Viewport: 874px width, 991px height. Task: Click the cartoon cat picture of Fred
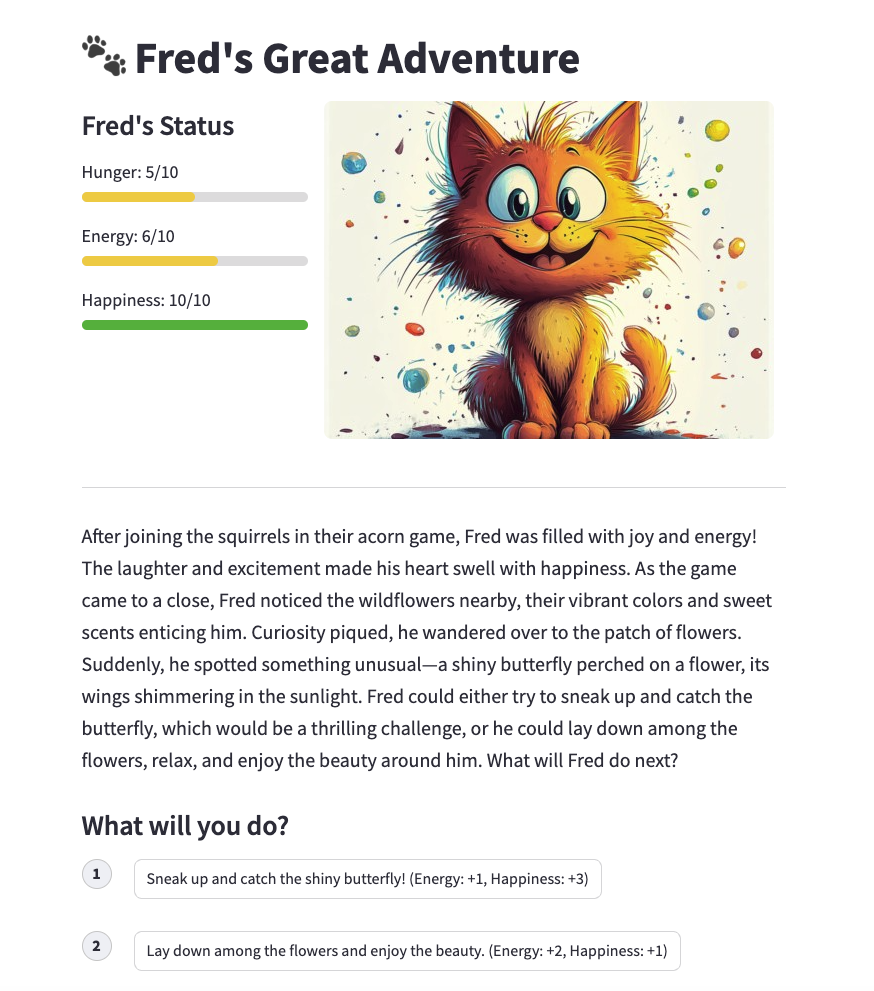(548, 269)
